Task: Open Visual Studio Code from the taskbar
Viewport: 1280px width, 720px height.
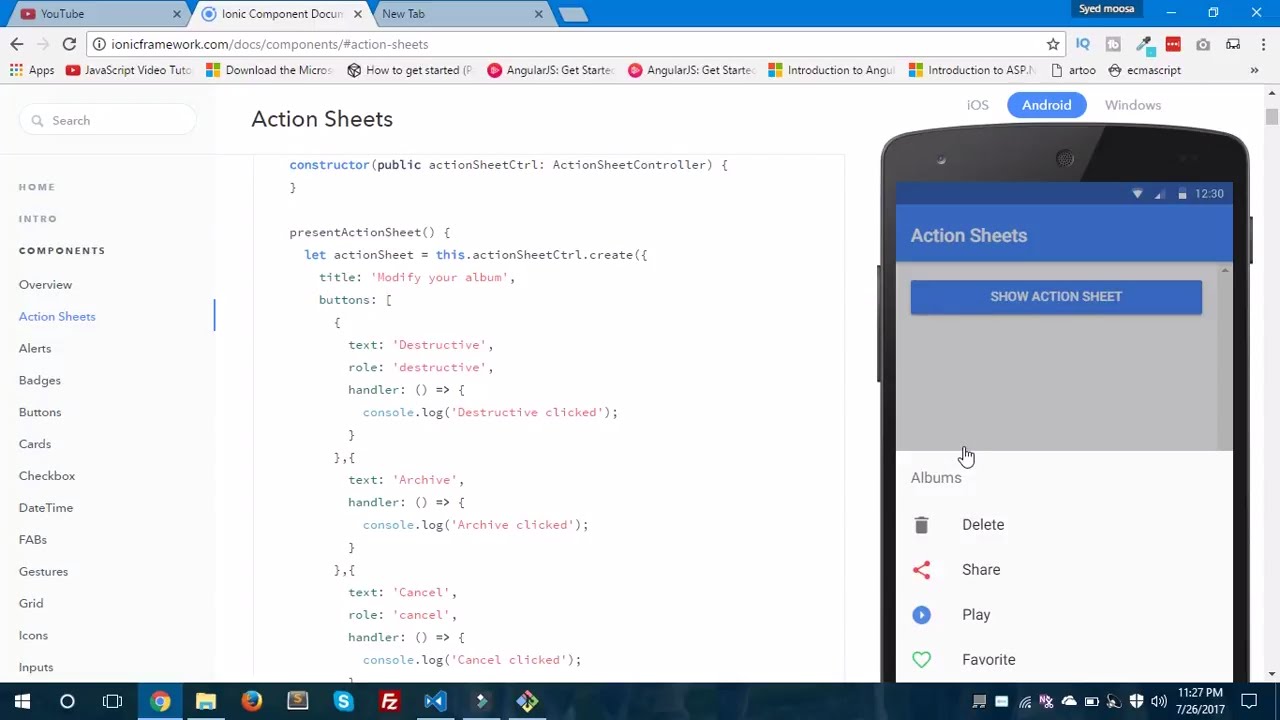Action: (435, 701)
